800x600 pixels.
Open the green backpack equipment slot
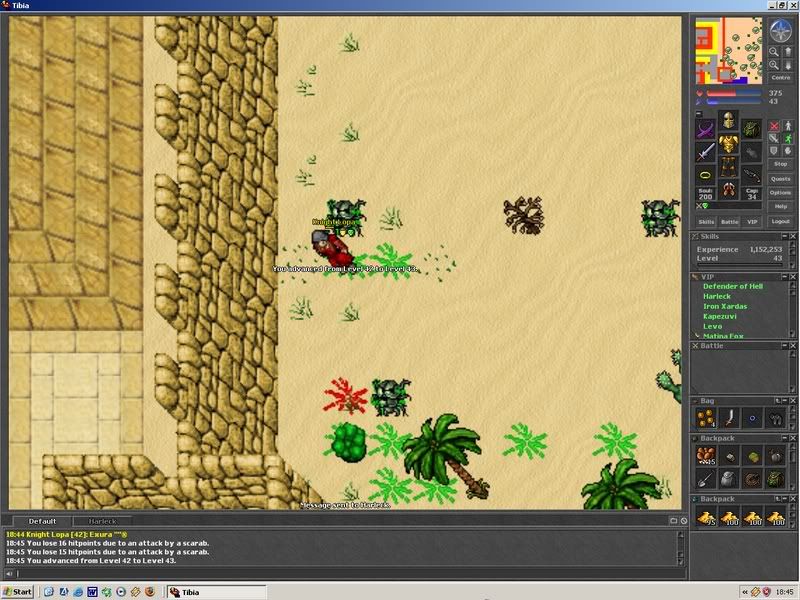(x=752, y=130)
